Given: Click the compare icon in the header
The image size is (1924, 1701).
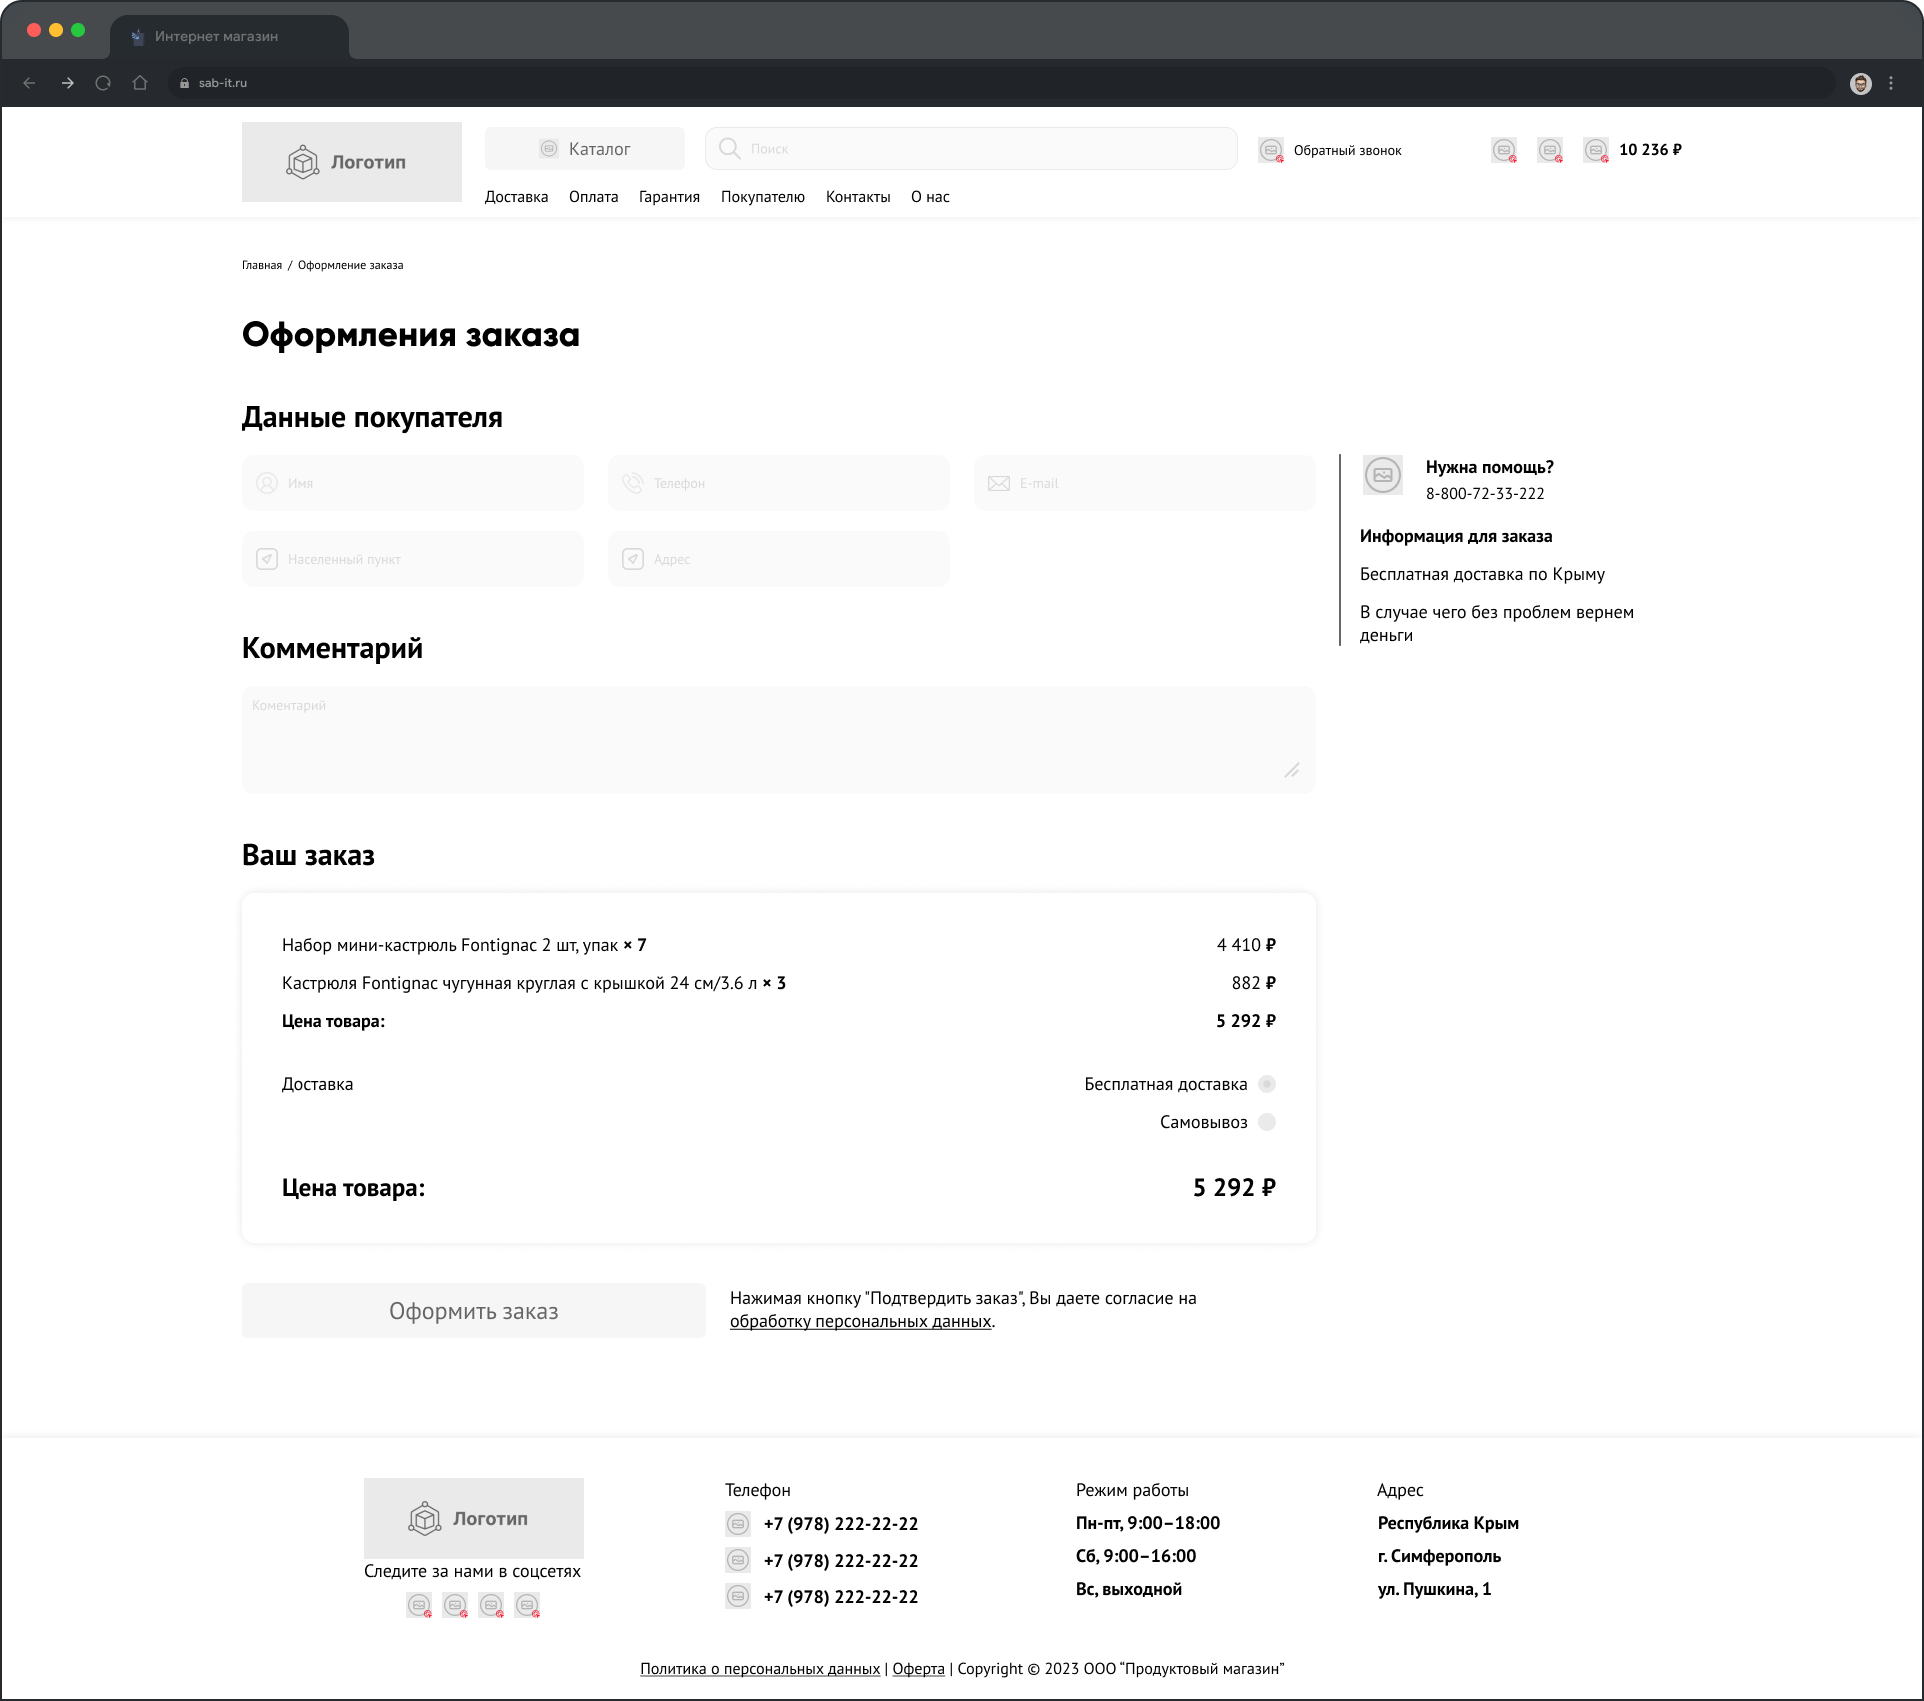Looking at the screenshot, I should (1551, 150).
